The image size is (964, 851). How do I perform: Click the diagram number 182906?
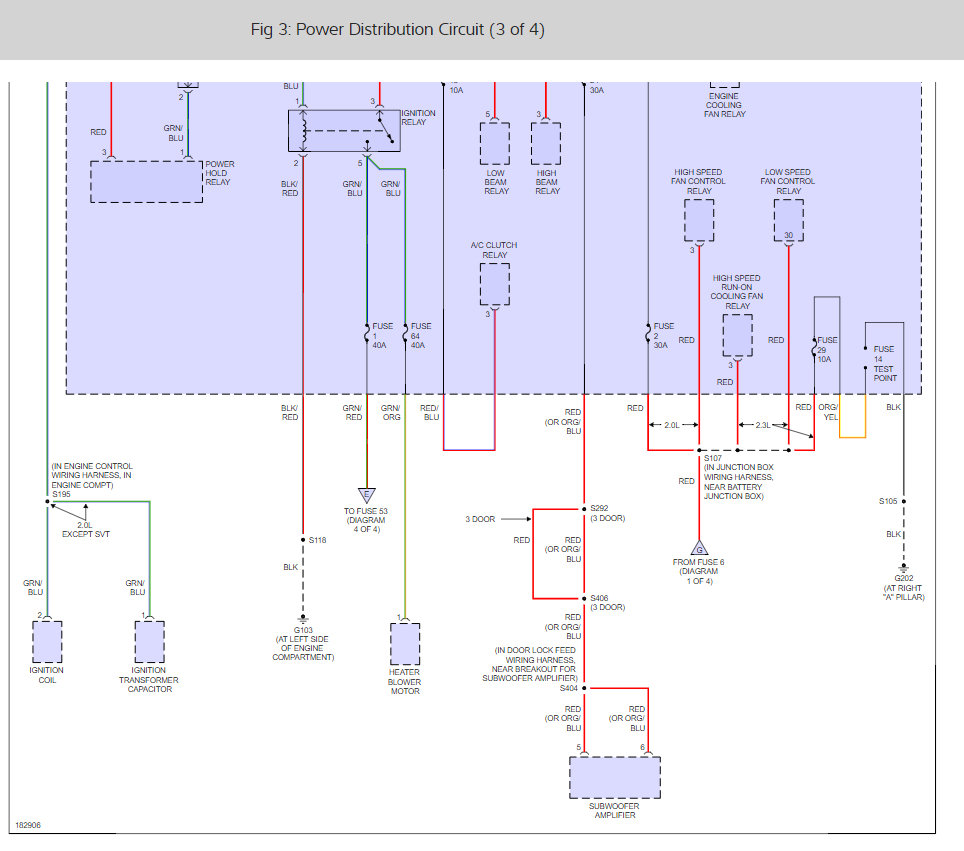pyautogui.click(x=28, y=825)
